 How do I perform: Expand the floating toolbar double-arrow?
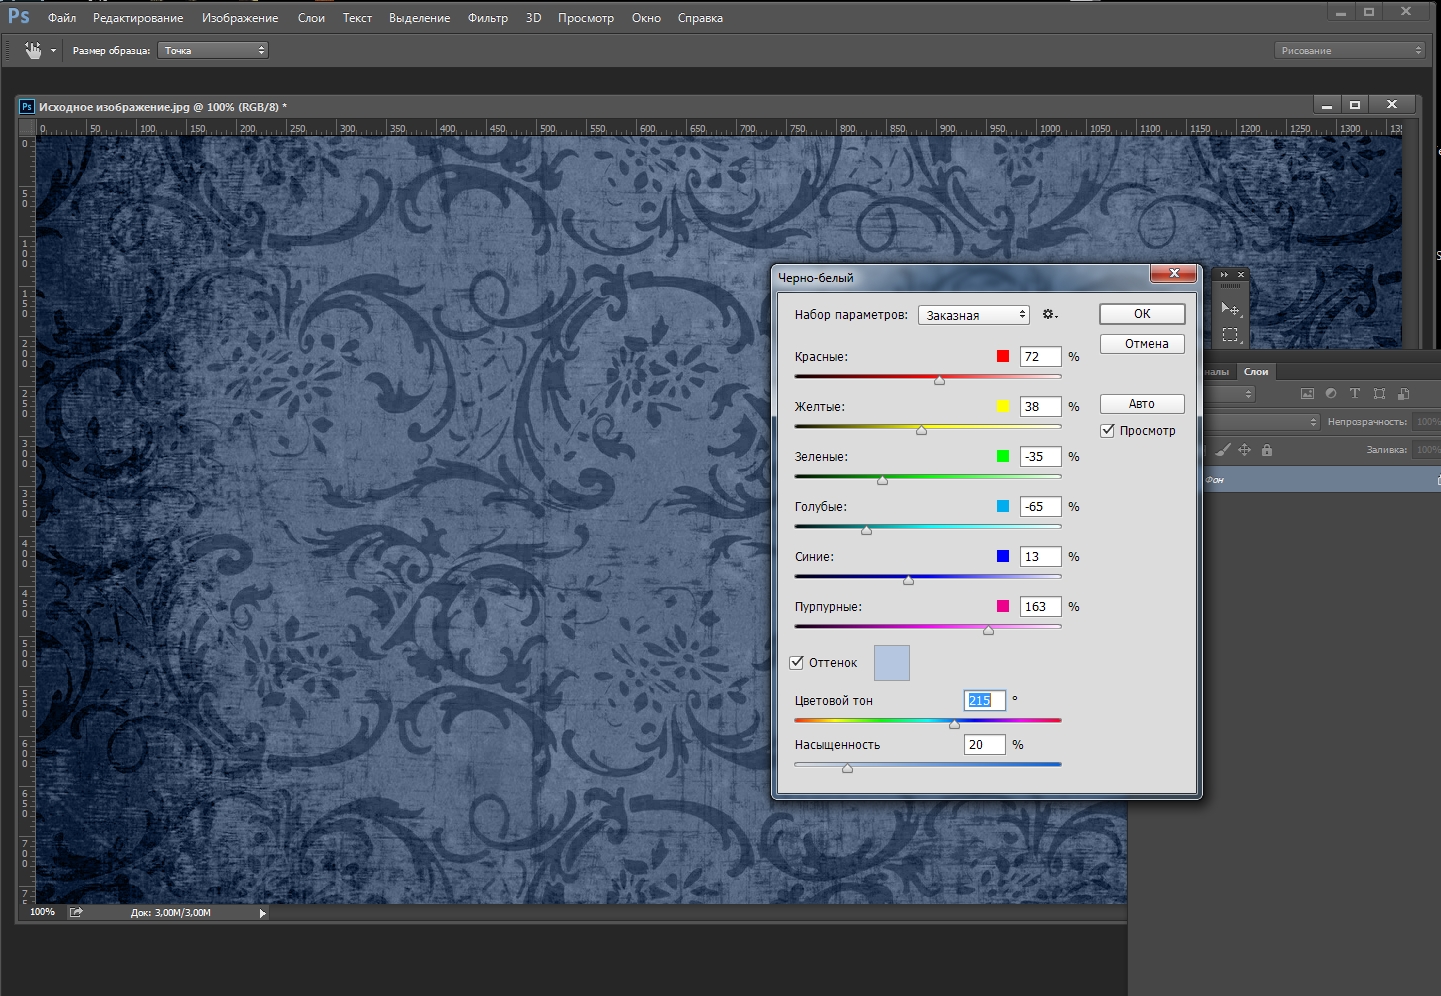1224,275
